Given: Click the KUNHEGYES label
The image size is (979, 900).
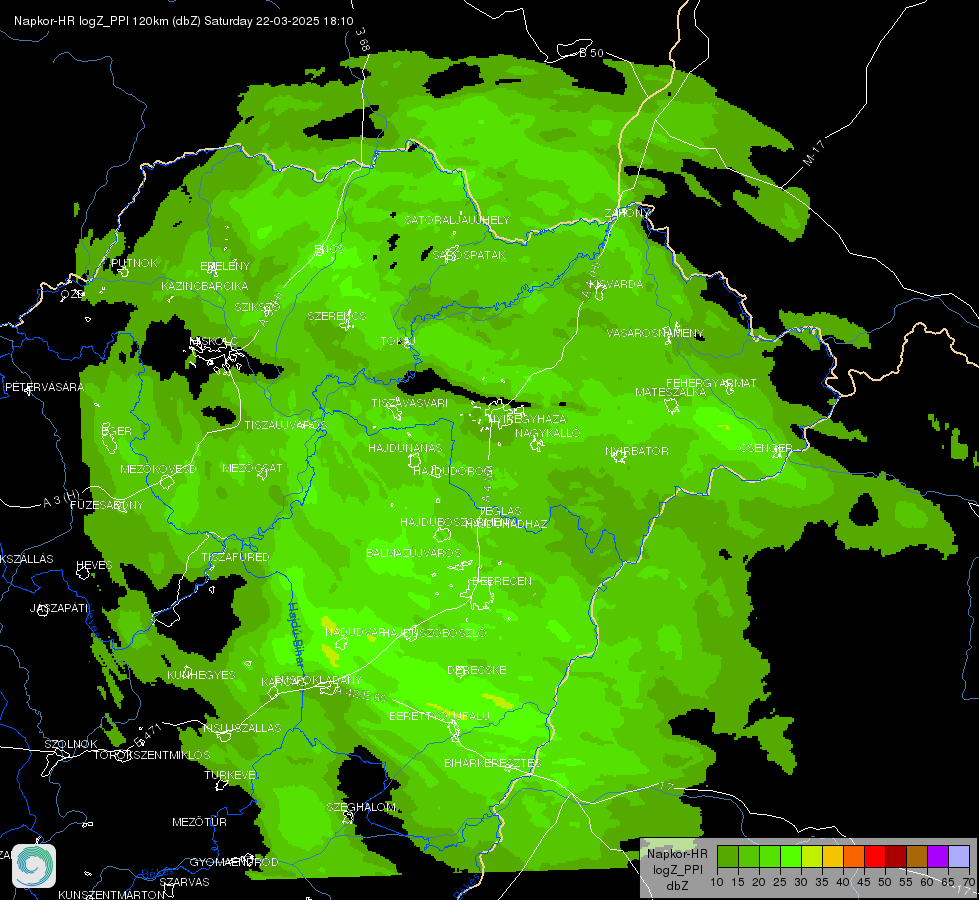Looking at the screenshot, I should click(201, 675).
